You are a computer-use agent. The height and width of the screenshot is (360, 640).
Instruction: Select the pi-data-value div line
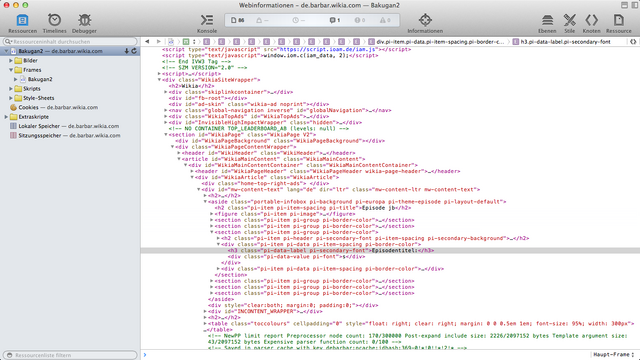pyautogui.click(x=296, y=257)
